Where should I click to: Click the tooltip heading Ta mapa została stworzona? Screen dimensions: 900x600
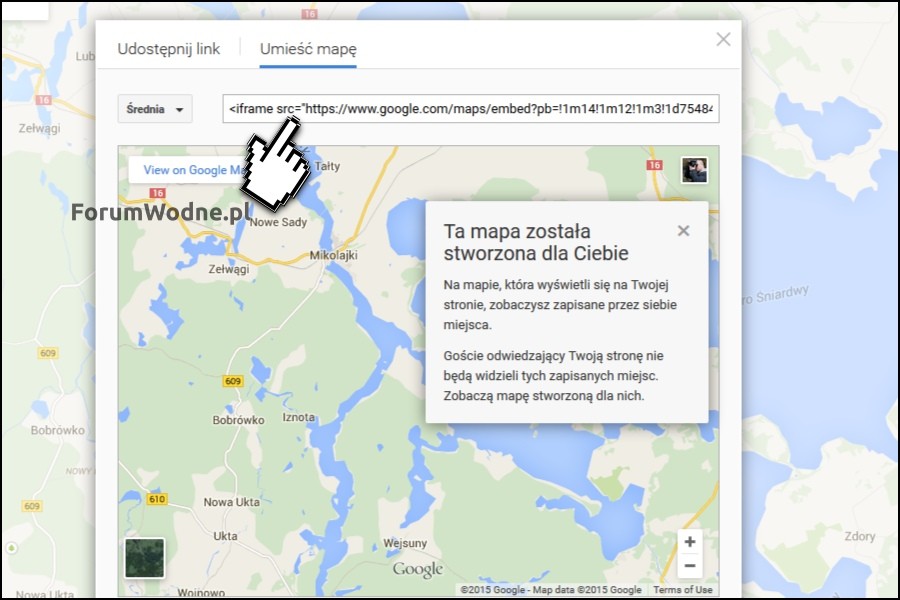536,242
